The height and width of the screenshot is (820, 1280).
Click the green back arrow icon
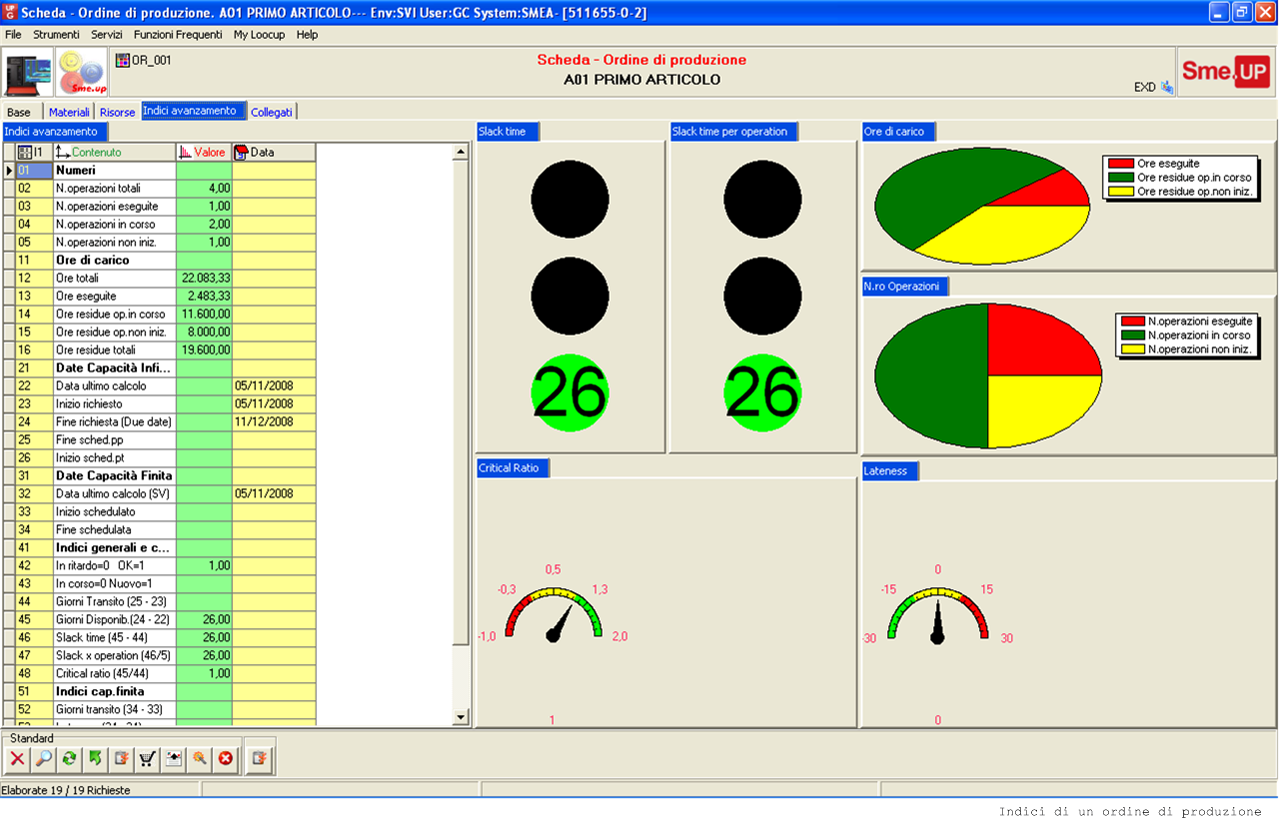(95, 759)
